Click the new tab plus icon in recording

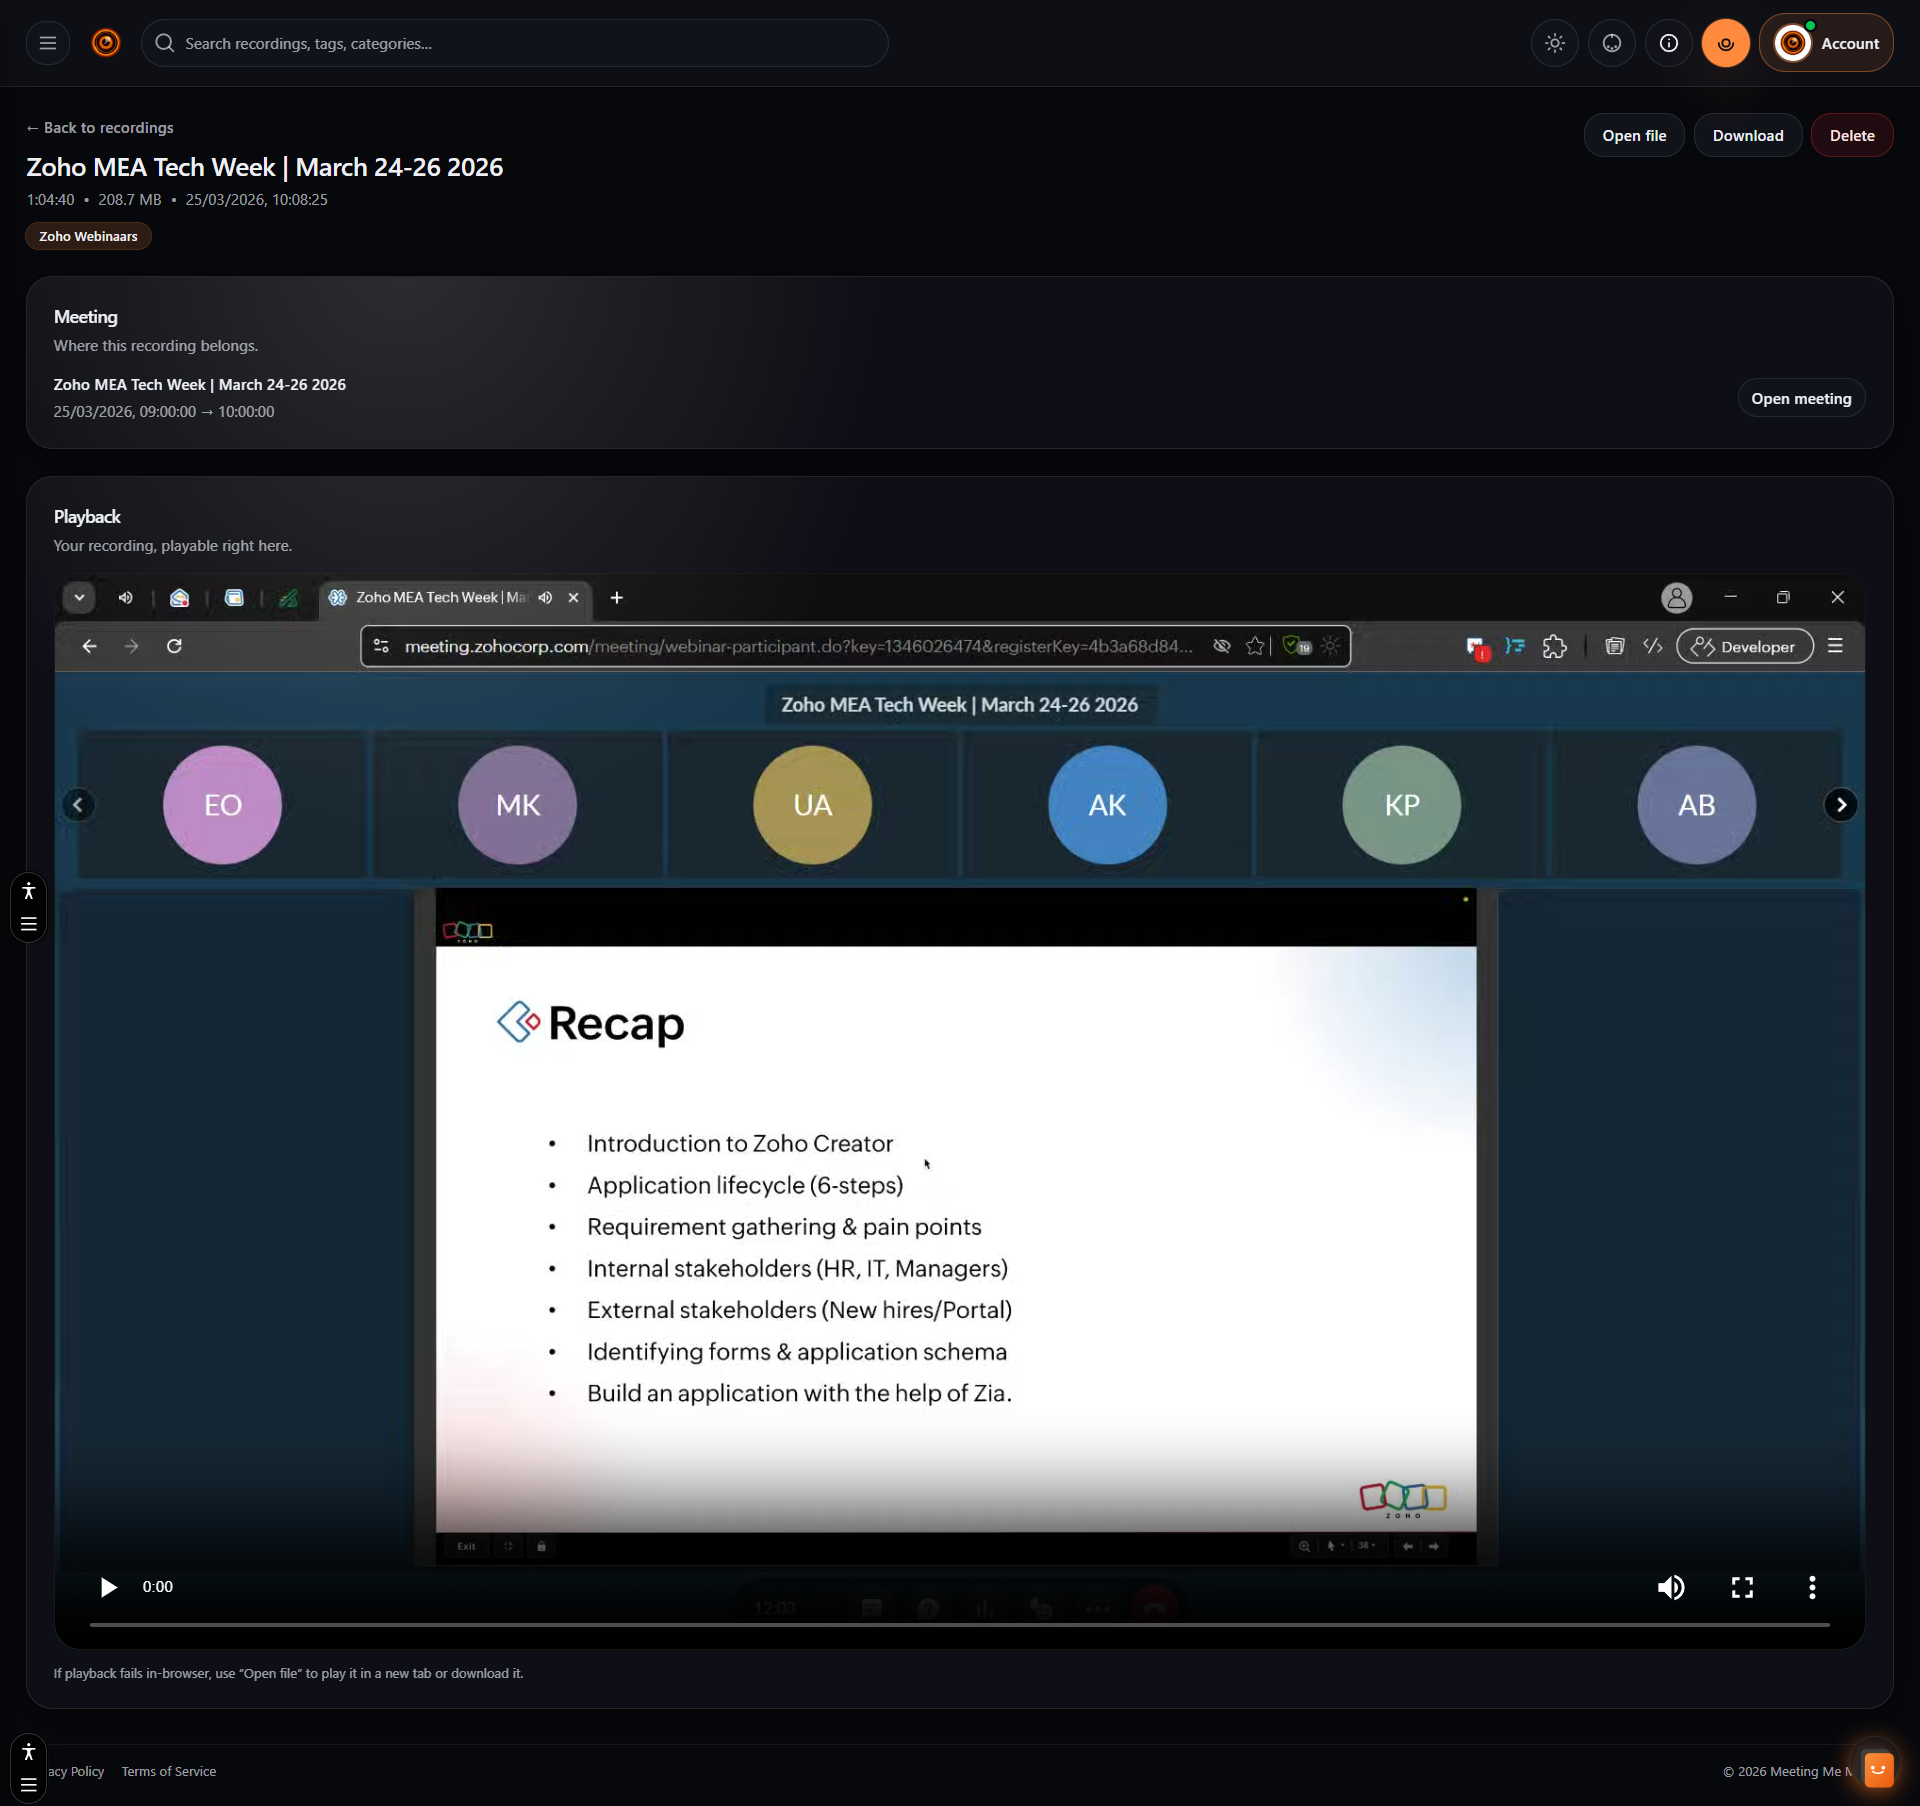point(617,598)
